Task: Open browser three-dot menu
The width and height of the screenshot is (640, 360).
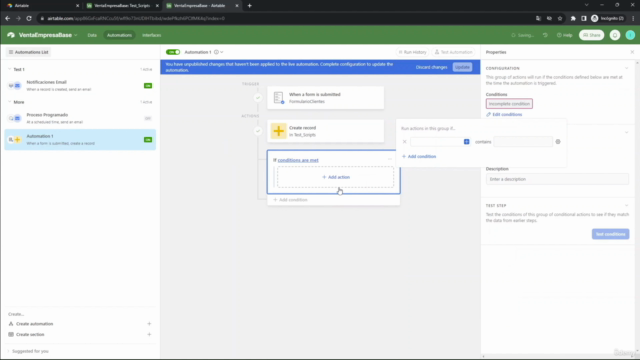Action: point(633,18)
